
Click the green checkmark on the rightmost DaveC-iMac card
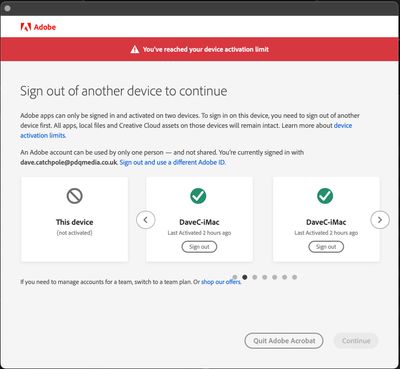(325, 196)
